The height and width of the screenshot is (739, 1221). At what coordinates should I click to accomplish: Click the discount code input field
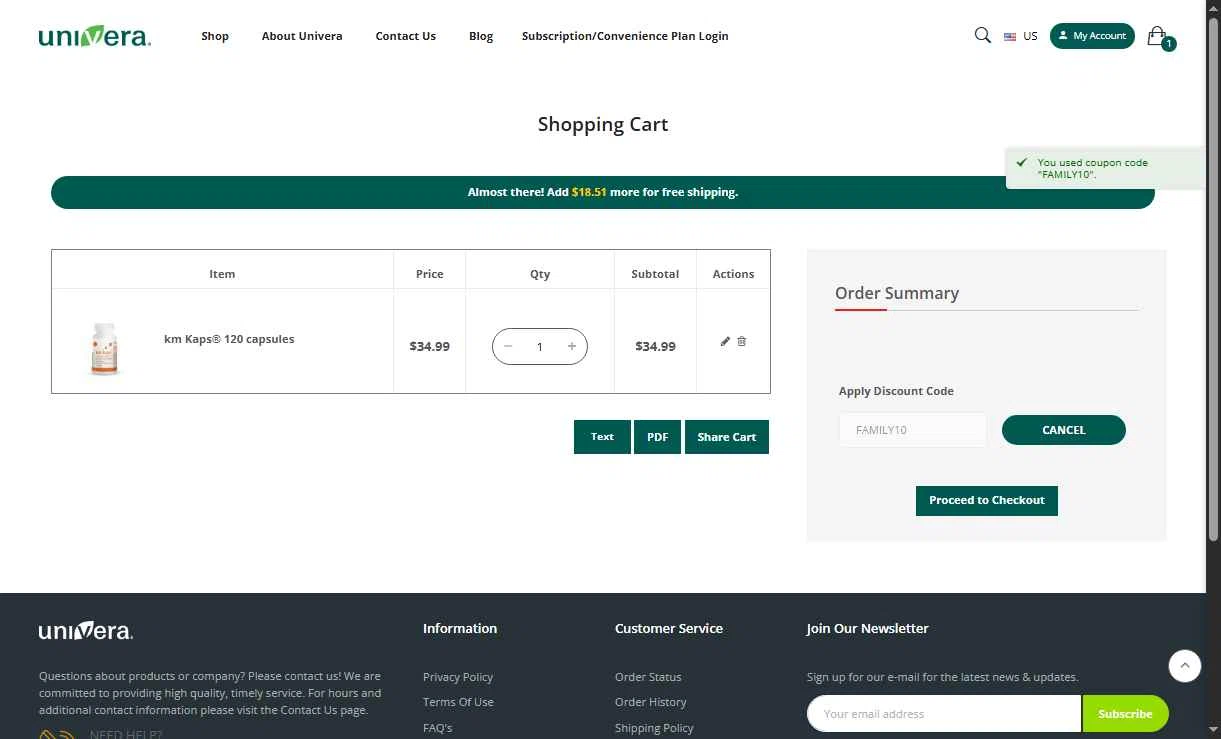pyautogui.click(x=913, y=430)
